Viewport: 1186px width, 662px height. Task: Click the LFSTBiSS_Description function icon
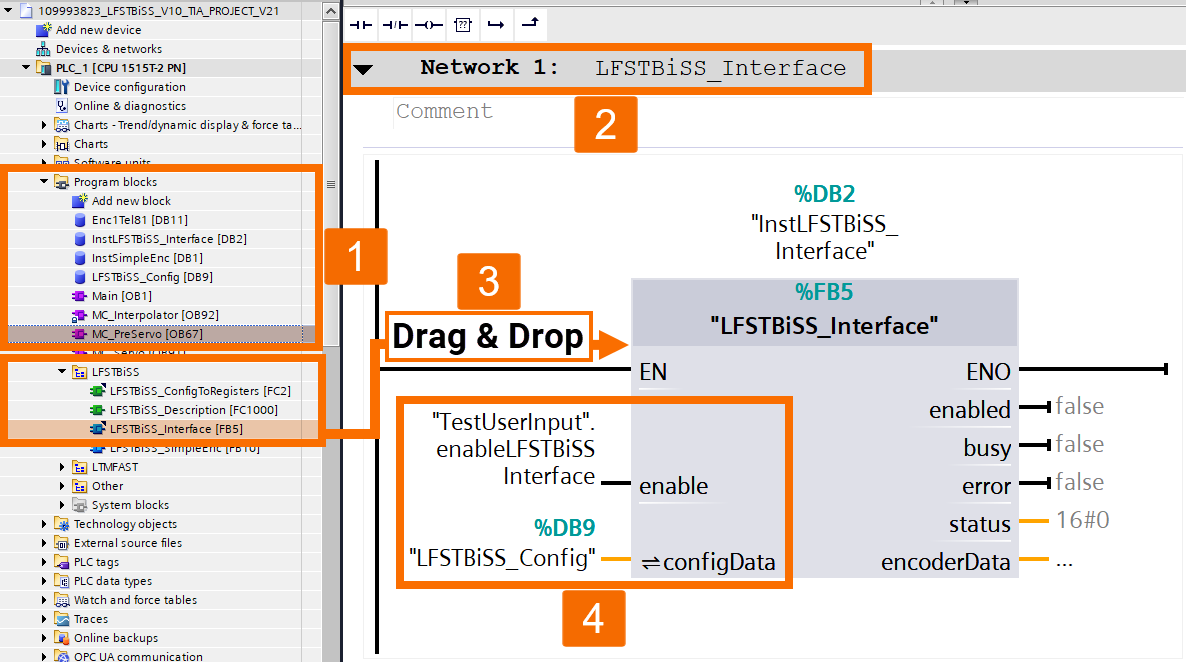point(98,409)
